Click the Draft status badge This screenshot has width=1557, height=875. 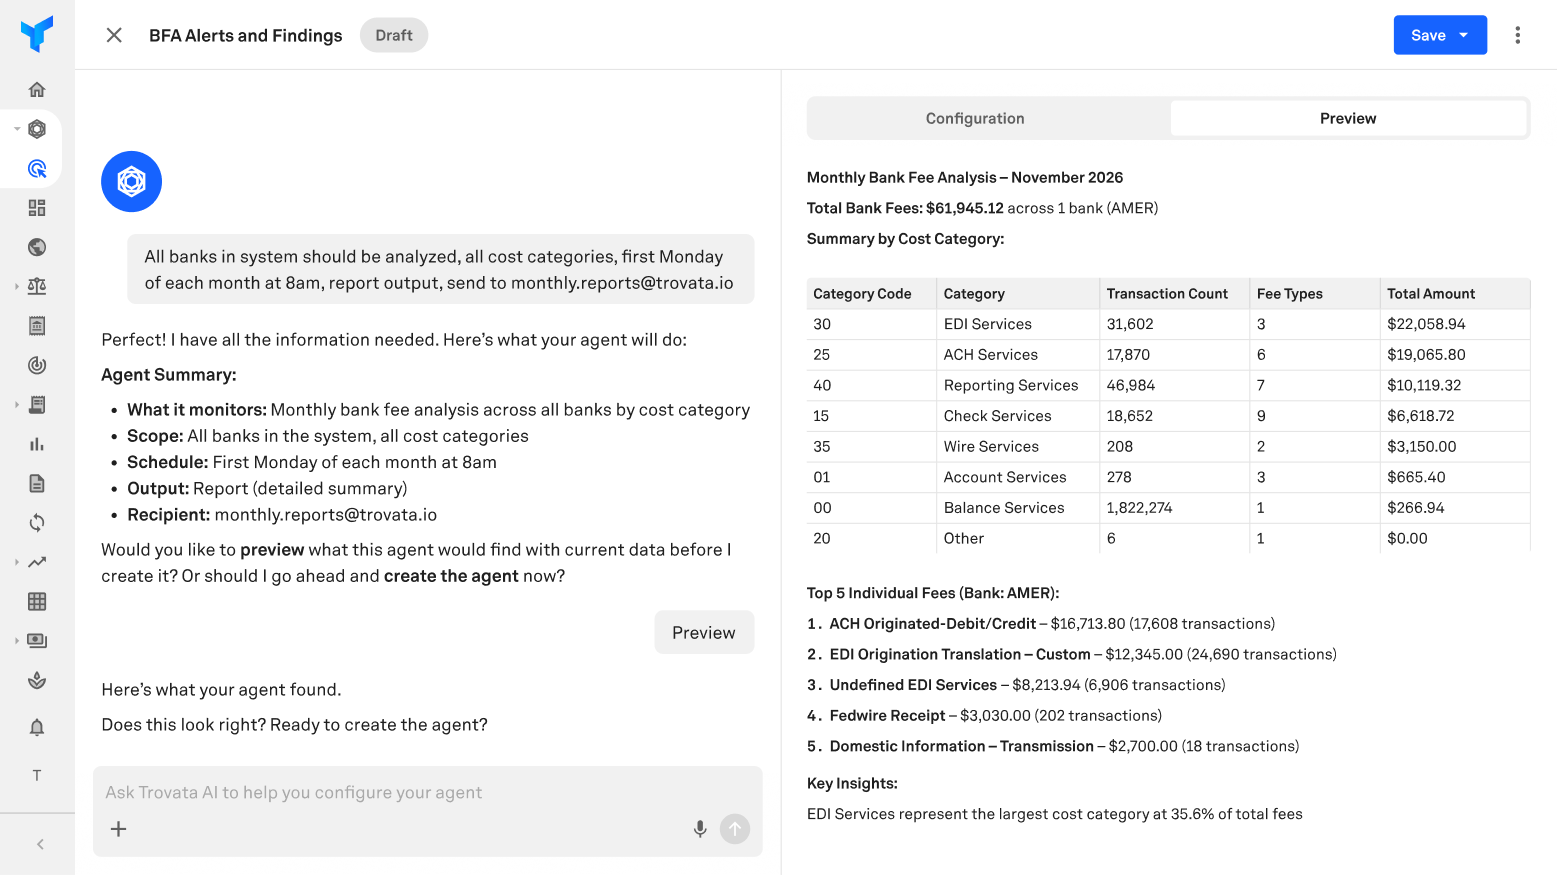394,35
